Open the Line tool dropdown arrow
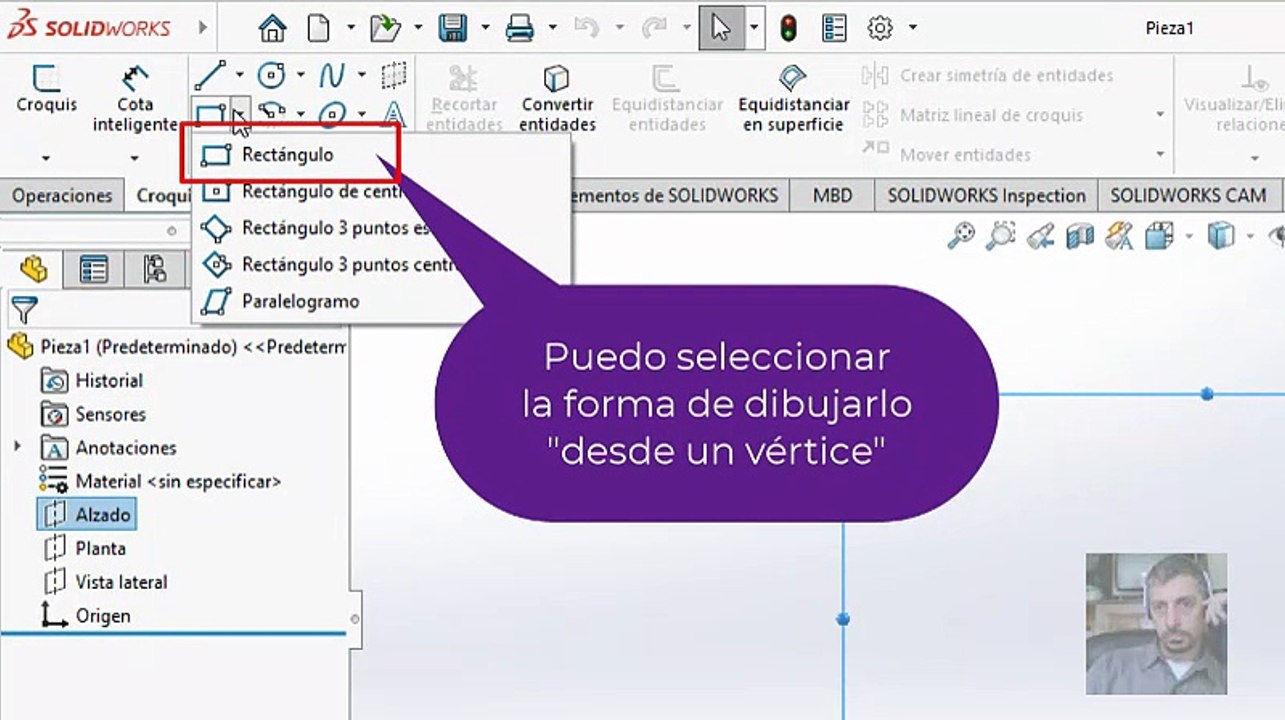Viewport: 1285px width, 720px height. coord(239,75)
